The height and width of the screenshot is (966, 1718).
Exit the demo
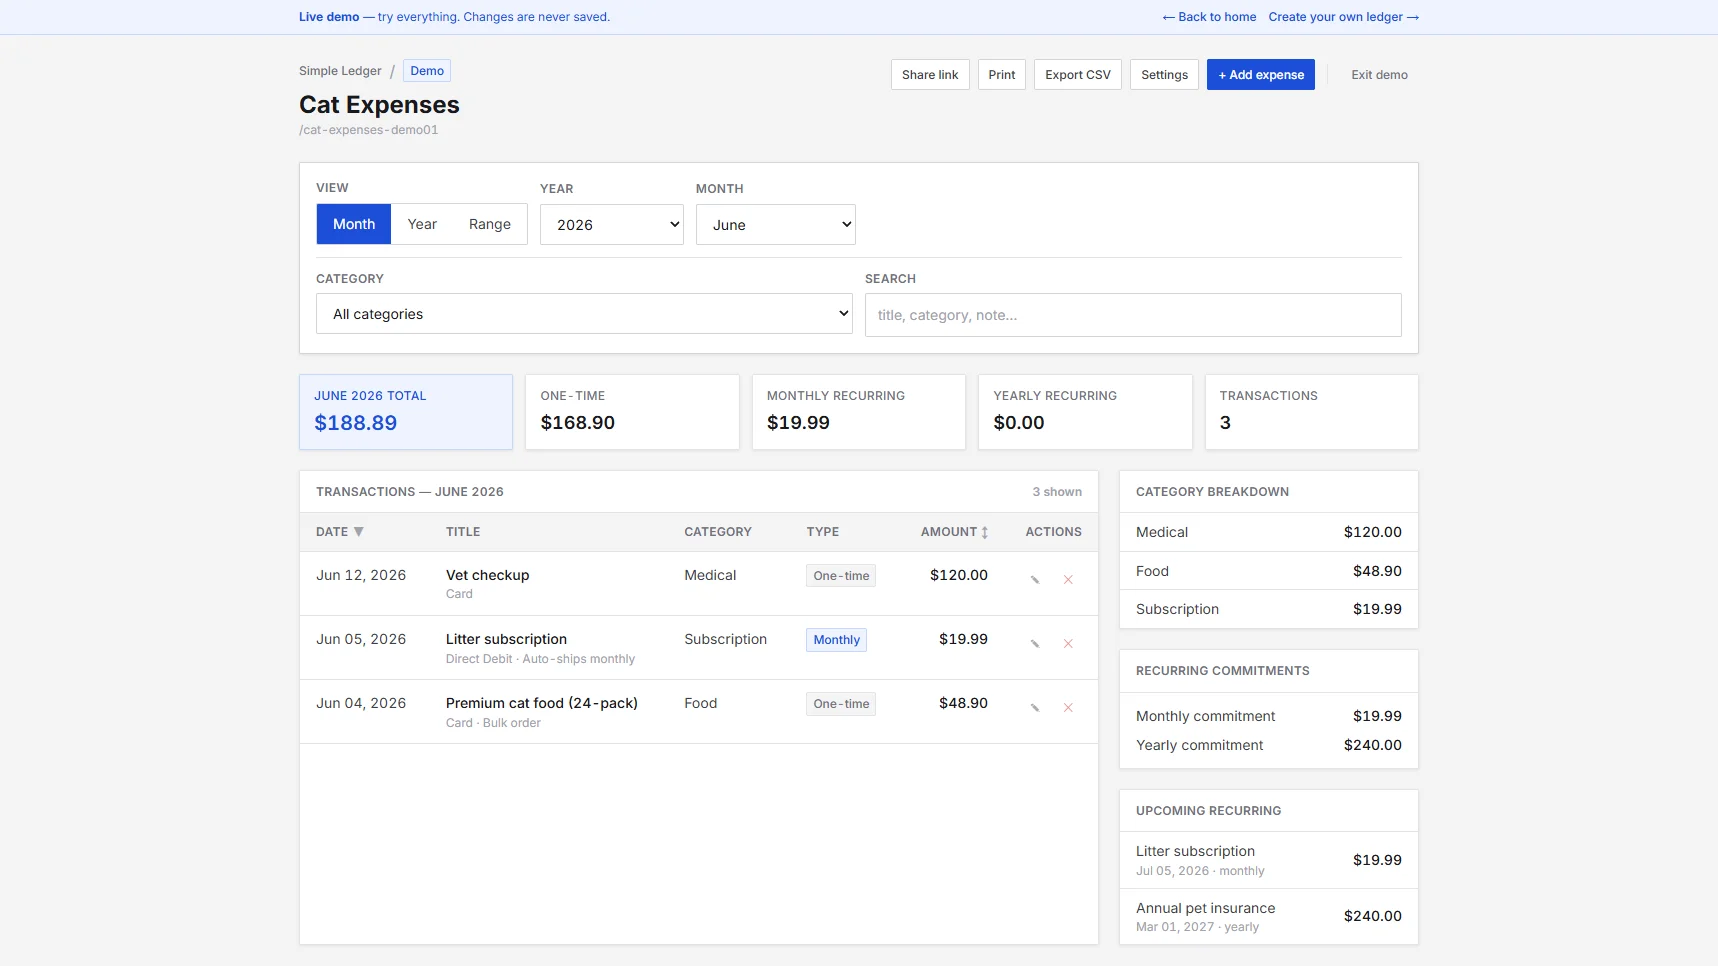(x=1379, y=75)
